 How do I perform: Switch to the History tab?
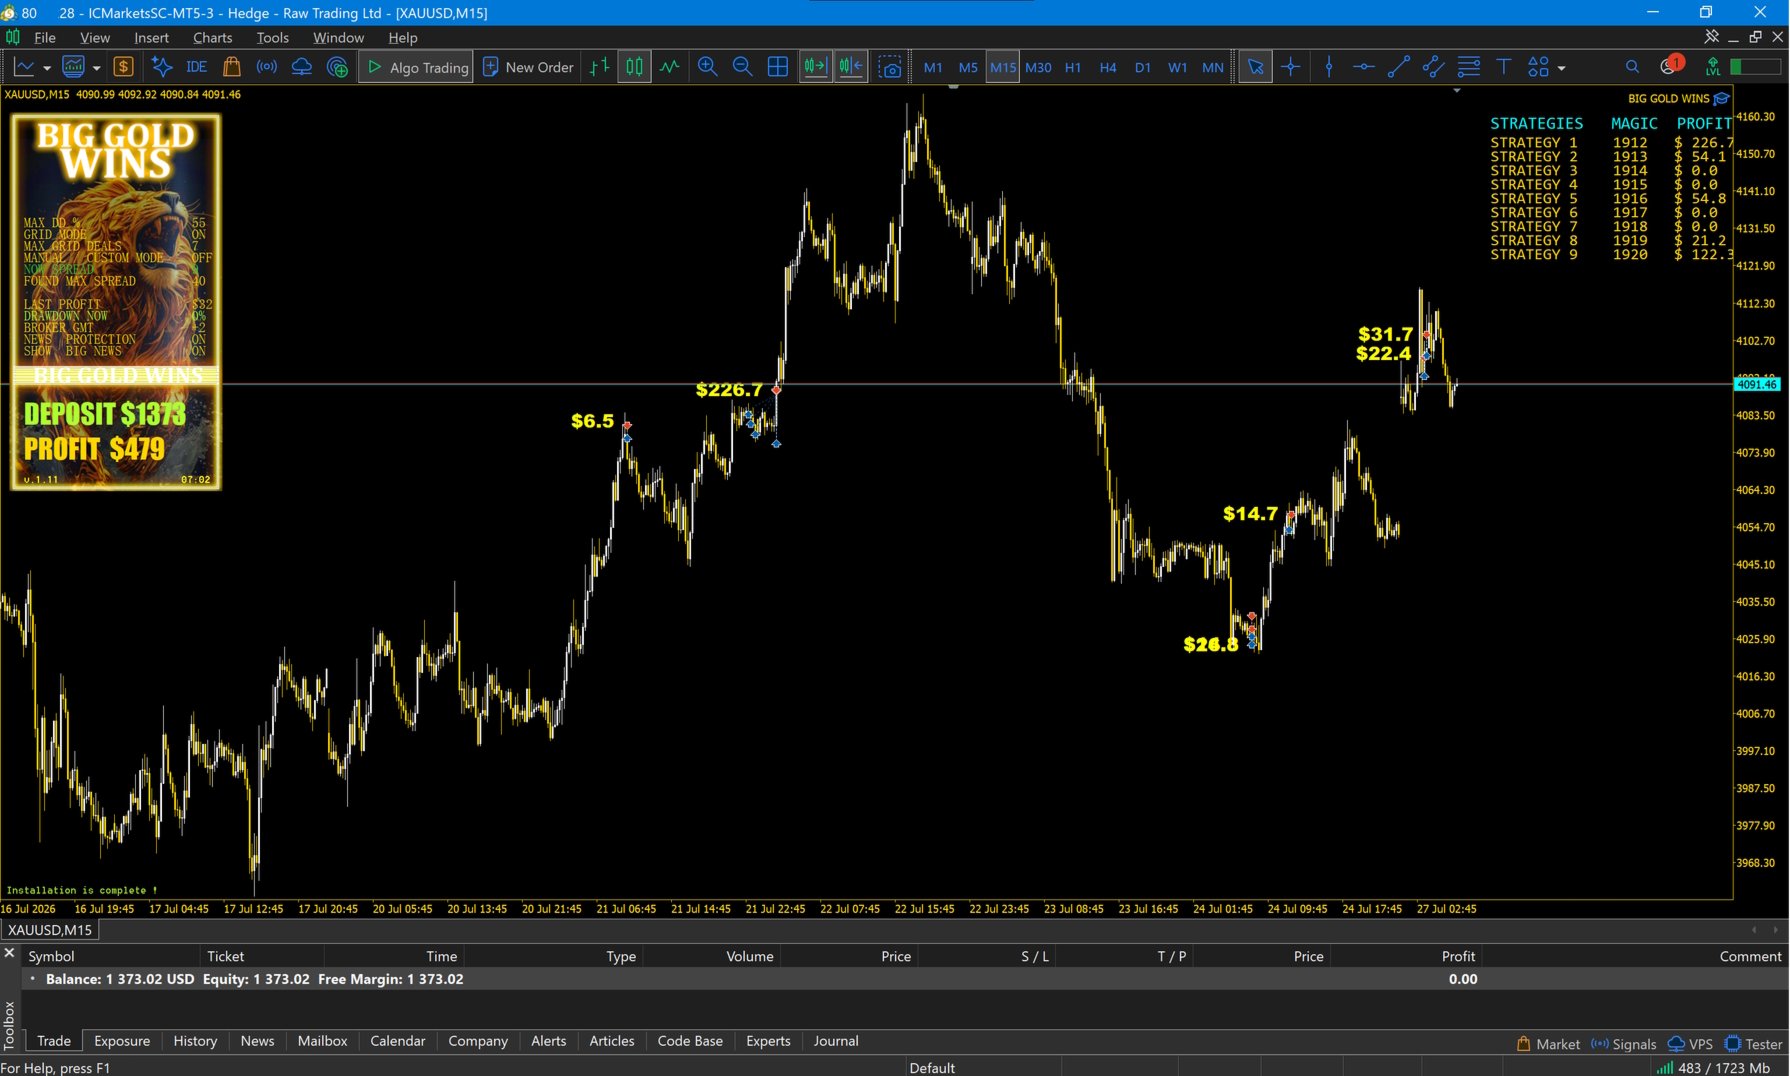195,1041
